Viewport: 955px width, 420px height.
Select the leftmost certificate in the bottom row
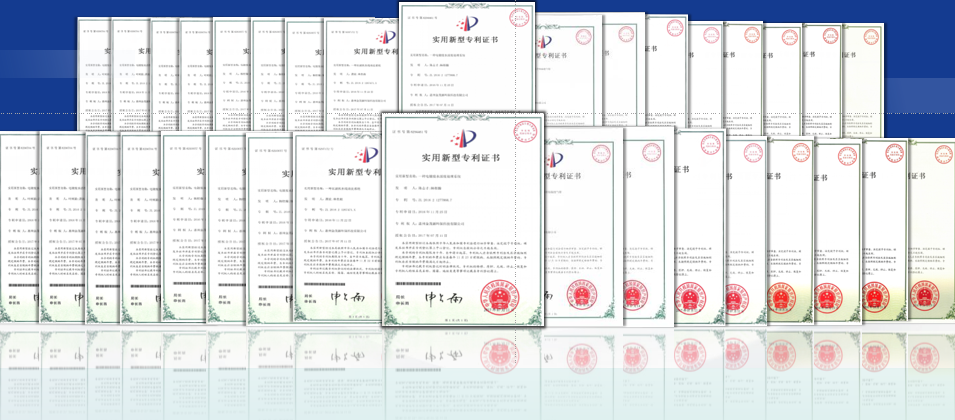pos(18,230)
